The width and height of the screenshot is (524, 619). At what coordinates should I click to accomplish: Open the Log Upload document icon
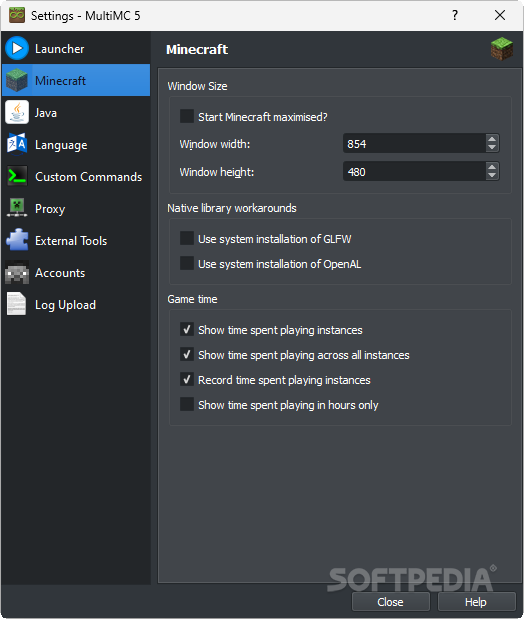[x=17, y=304]
